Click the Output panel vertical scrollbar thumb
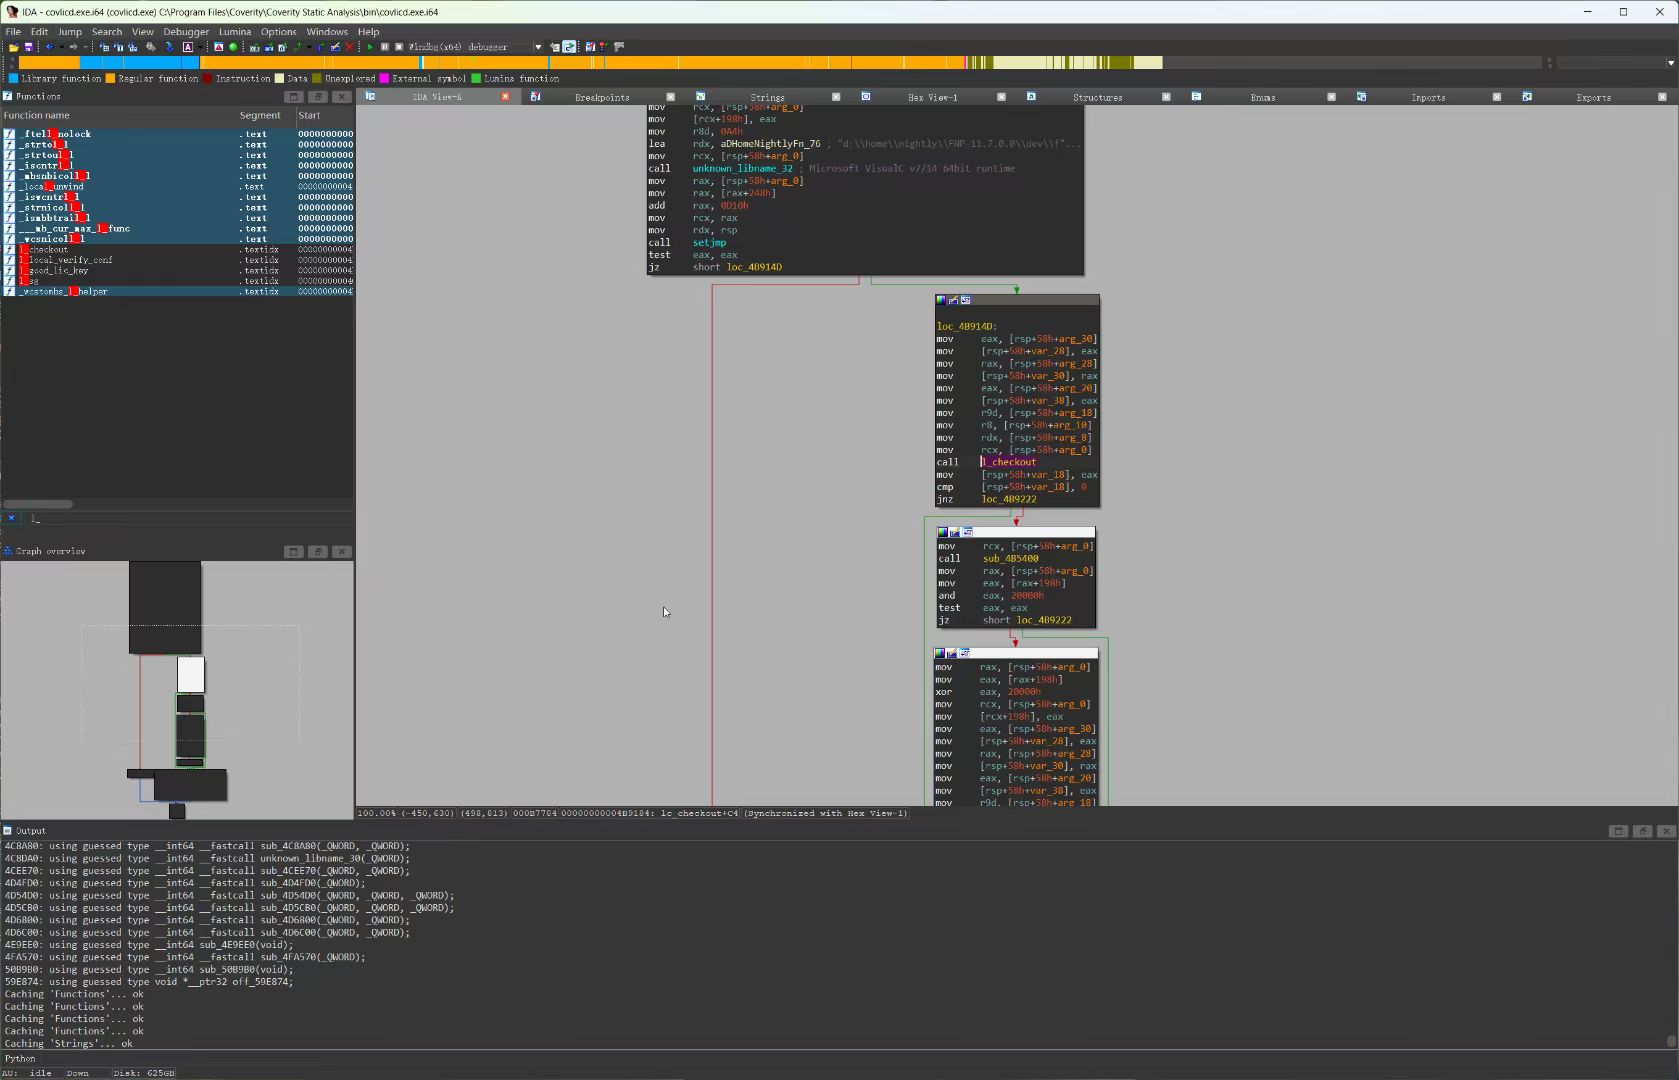 [x=1671, y=1041]
